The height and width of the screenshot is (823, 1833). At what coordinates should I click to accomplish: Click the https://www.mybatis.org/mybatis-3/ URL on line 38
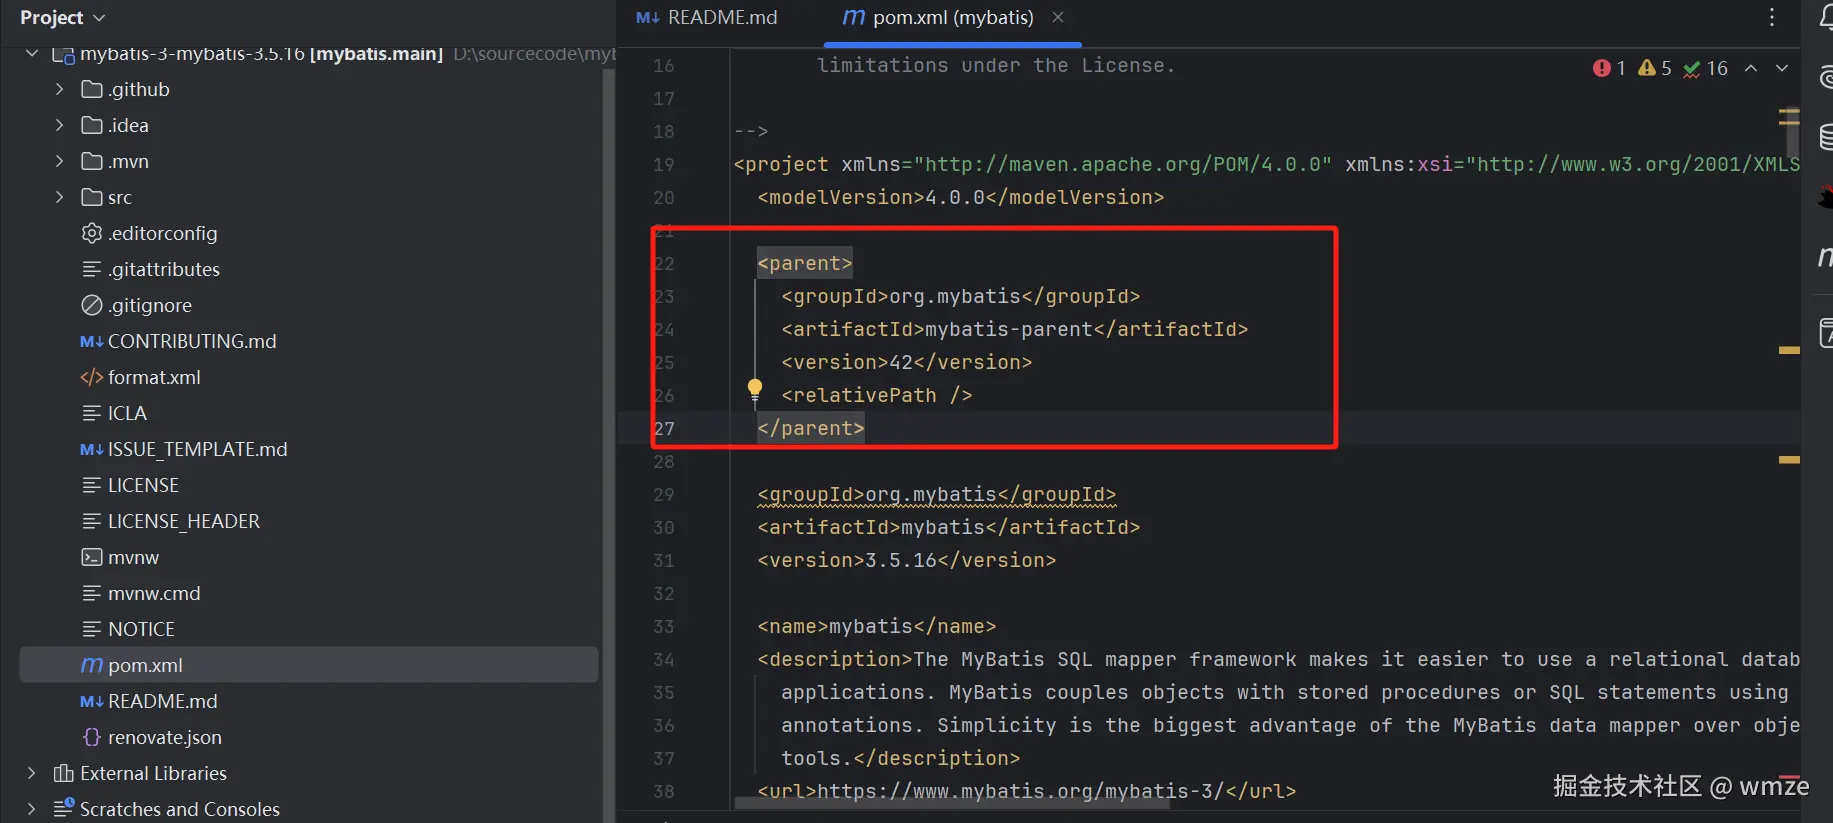click(1021, 791)
